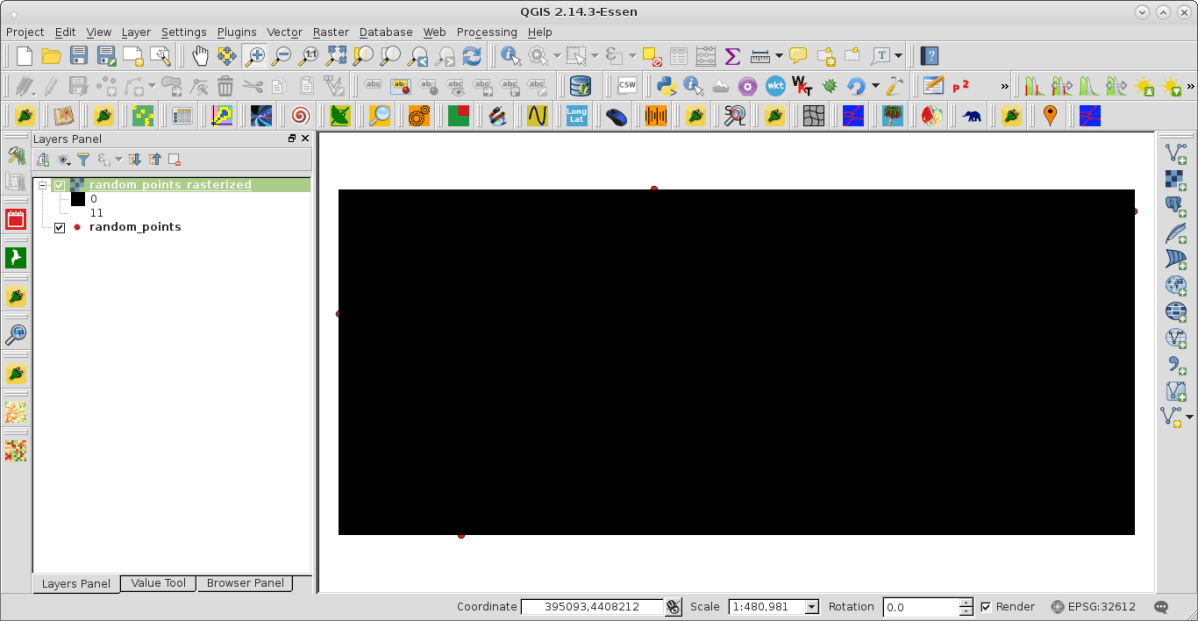Show statistical summary with the sigma icon
The image size is (1198, 621).
732,56
